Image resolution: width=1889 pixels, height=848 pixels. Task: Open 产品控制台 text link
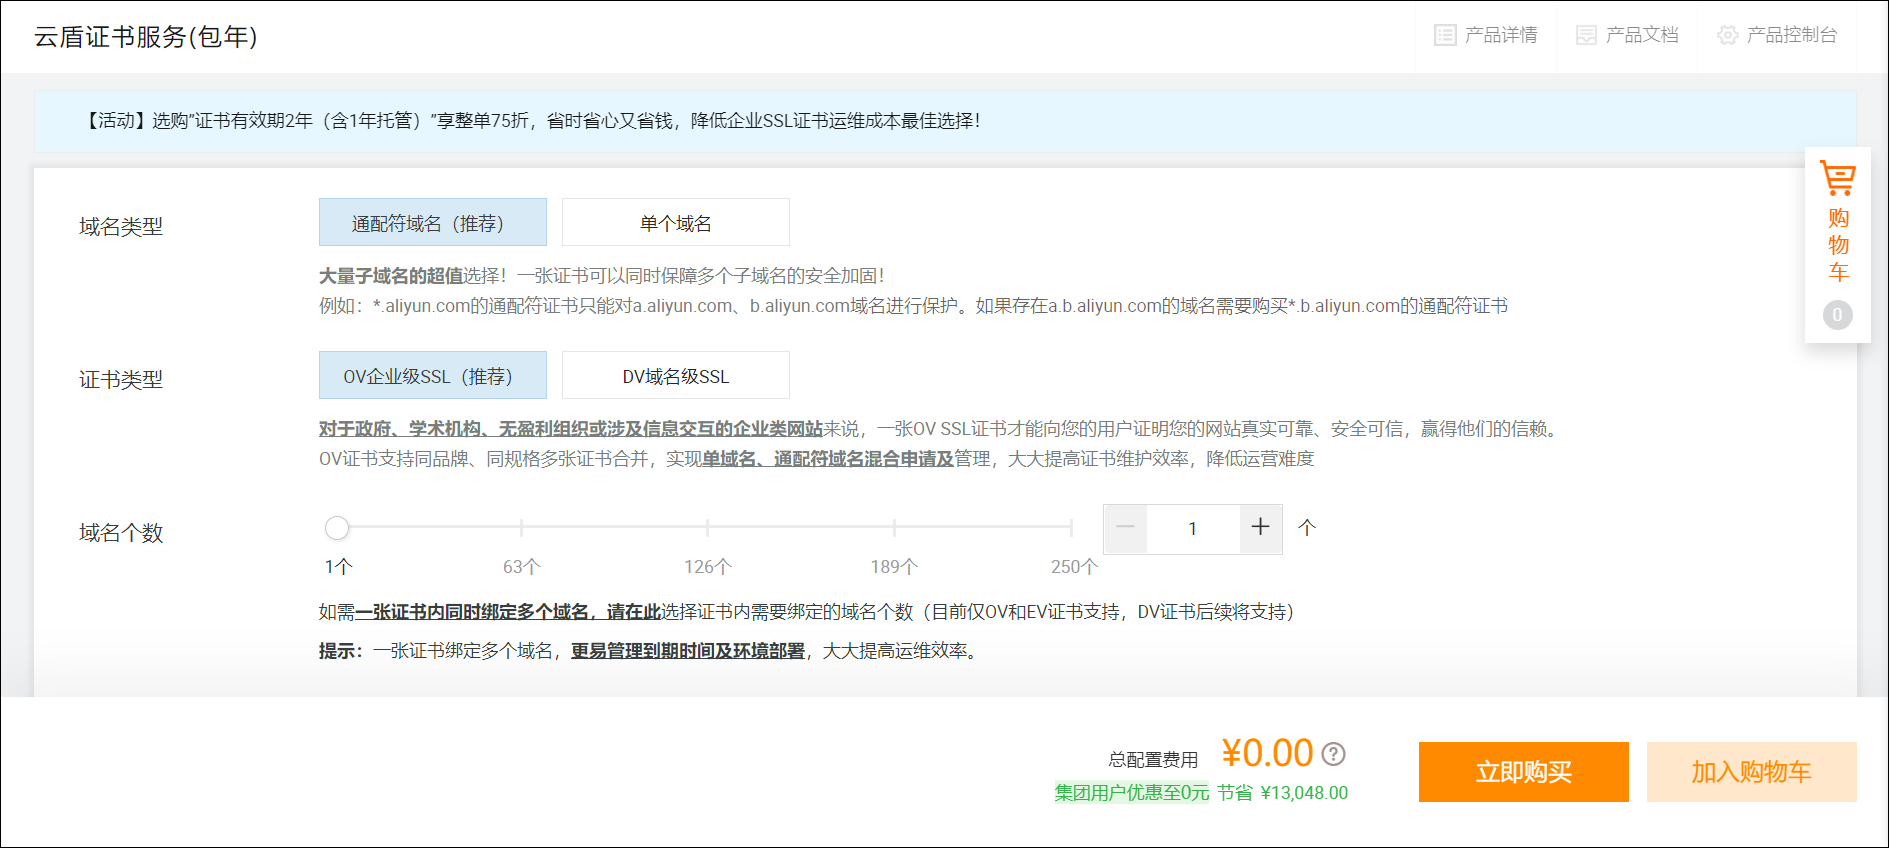click(x=1792, y=35)
